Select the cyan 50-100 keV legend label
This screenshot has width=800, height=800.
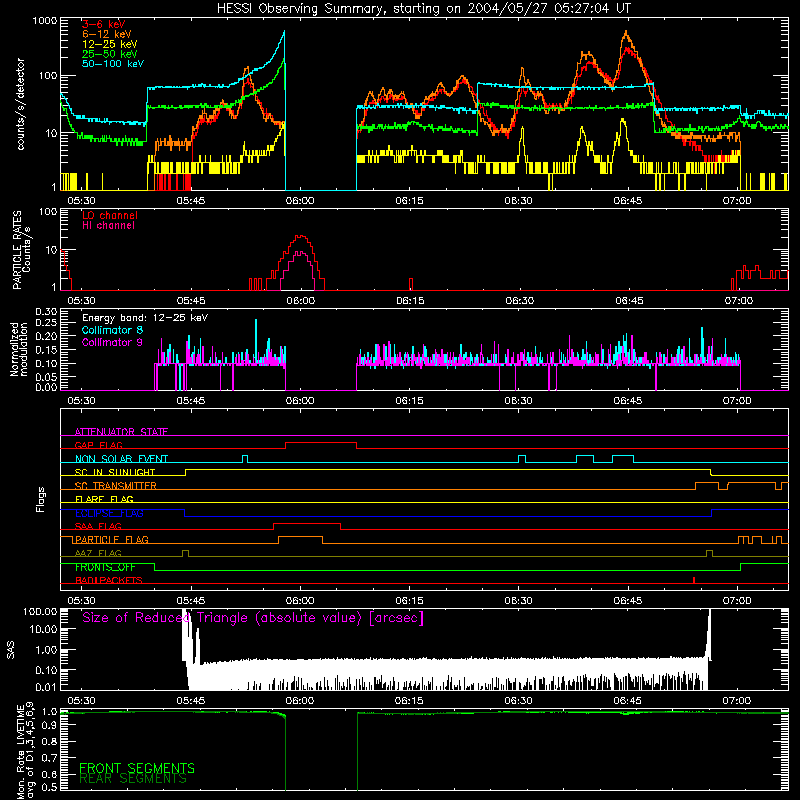point(113,64)
